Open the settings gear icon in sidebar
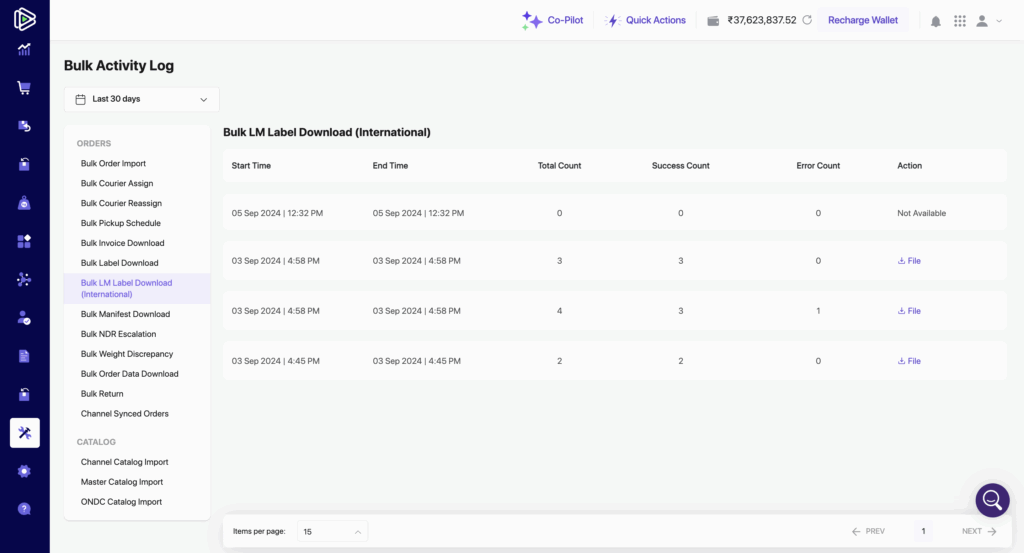 tap(24, 471)
